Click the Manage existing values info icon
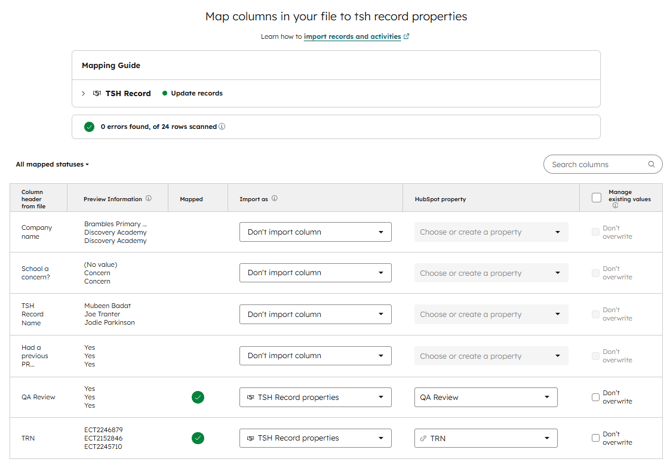The width and height of the screenshot is (670, 468). coord(615,206)
